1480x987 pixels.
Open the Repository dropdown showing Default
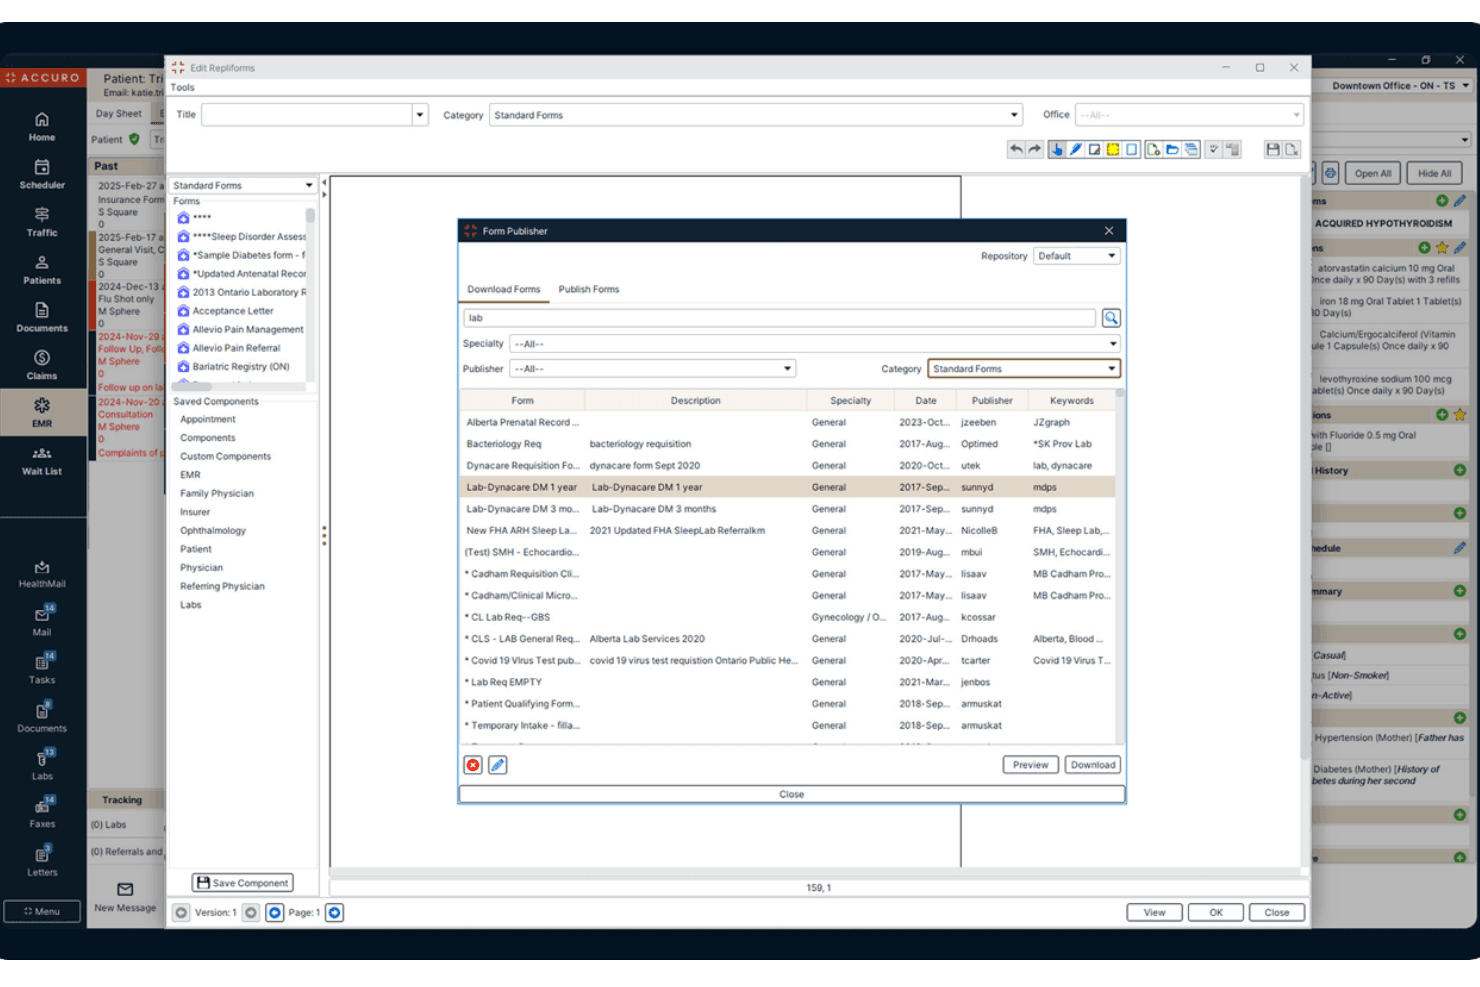[x=1077, y=256]
